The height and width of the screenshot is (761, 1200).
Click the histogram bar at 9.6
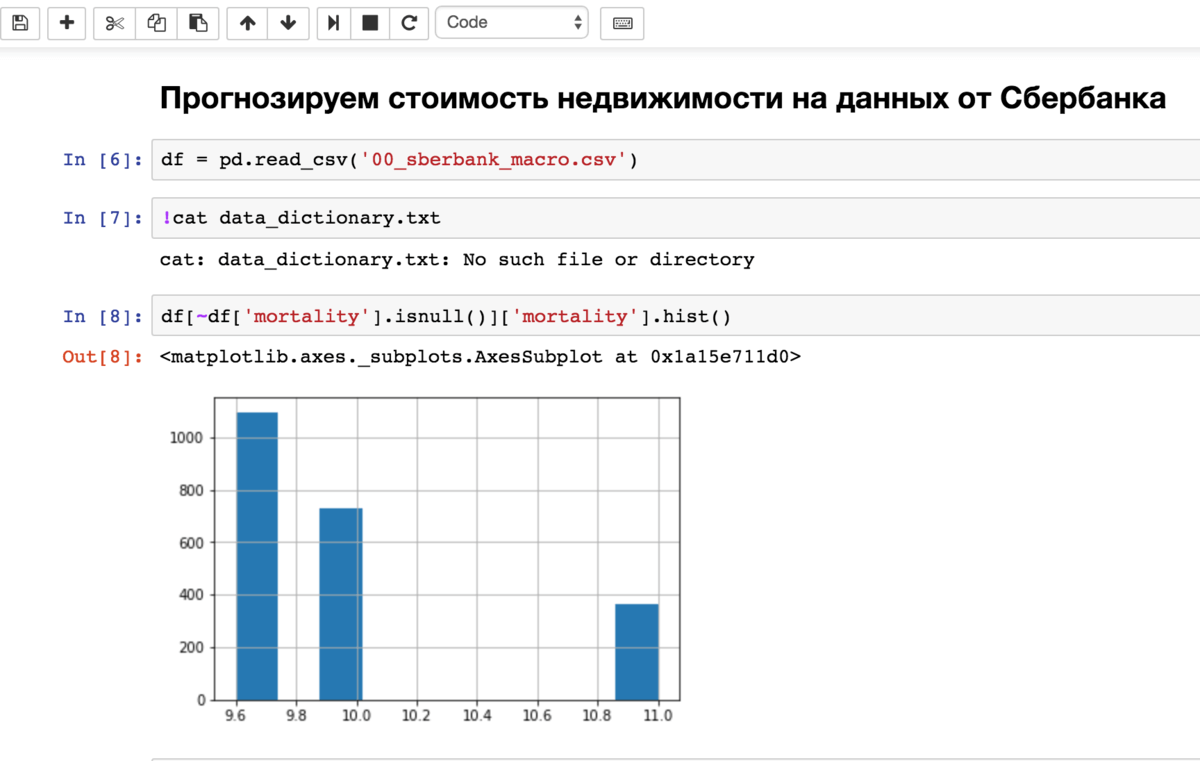tap(257, 556)
